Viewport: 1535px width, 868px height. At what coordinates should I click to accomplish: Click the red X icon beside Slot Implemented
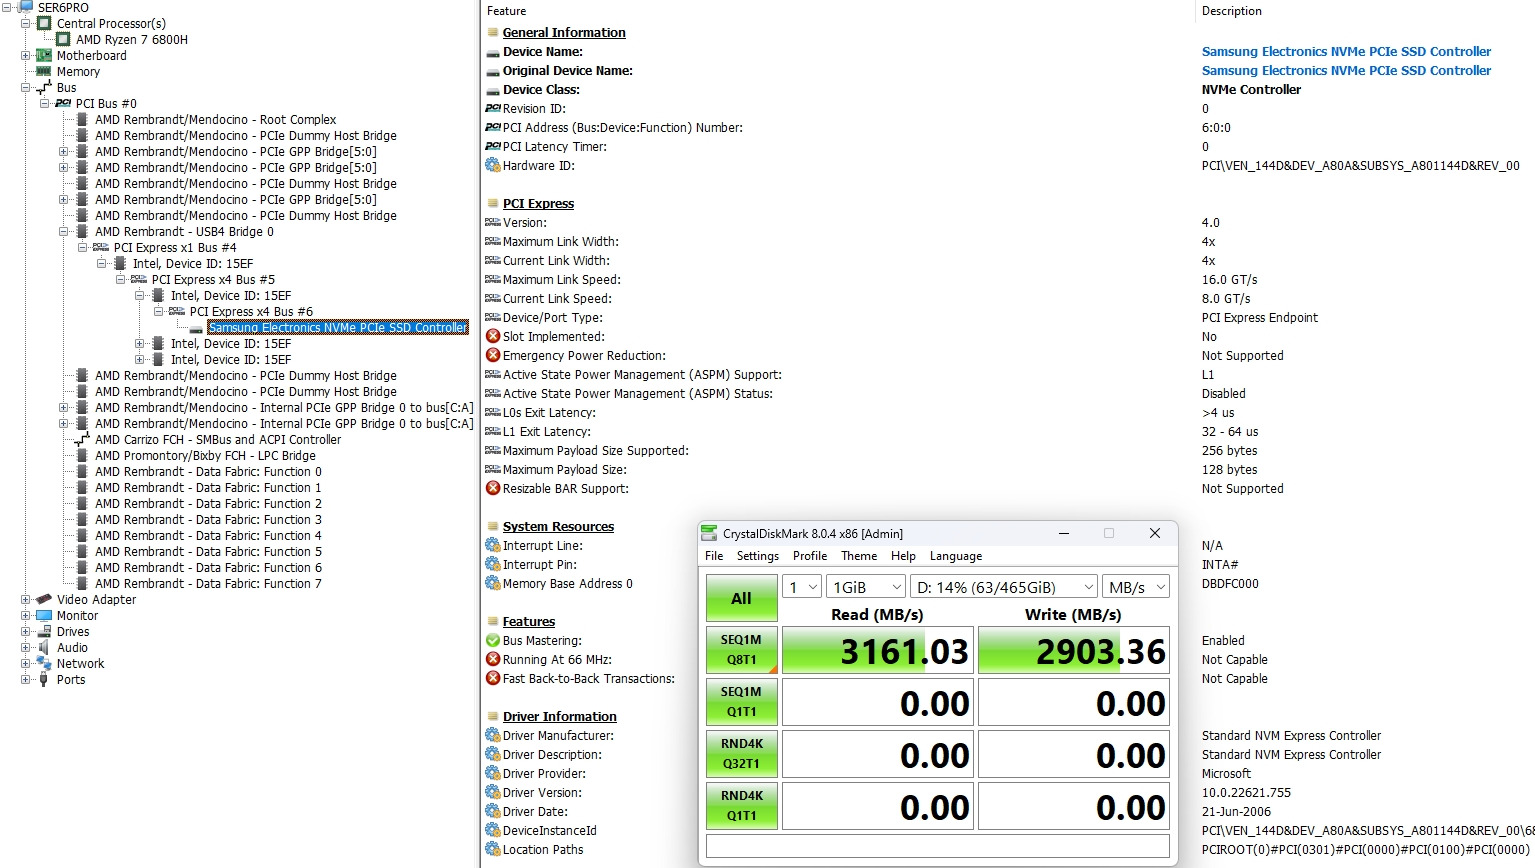click(x=493, y=336)
